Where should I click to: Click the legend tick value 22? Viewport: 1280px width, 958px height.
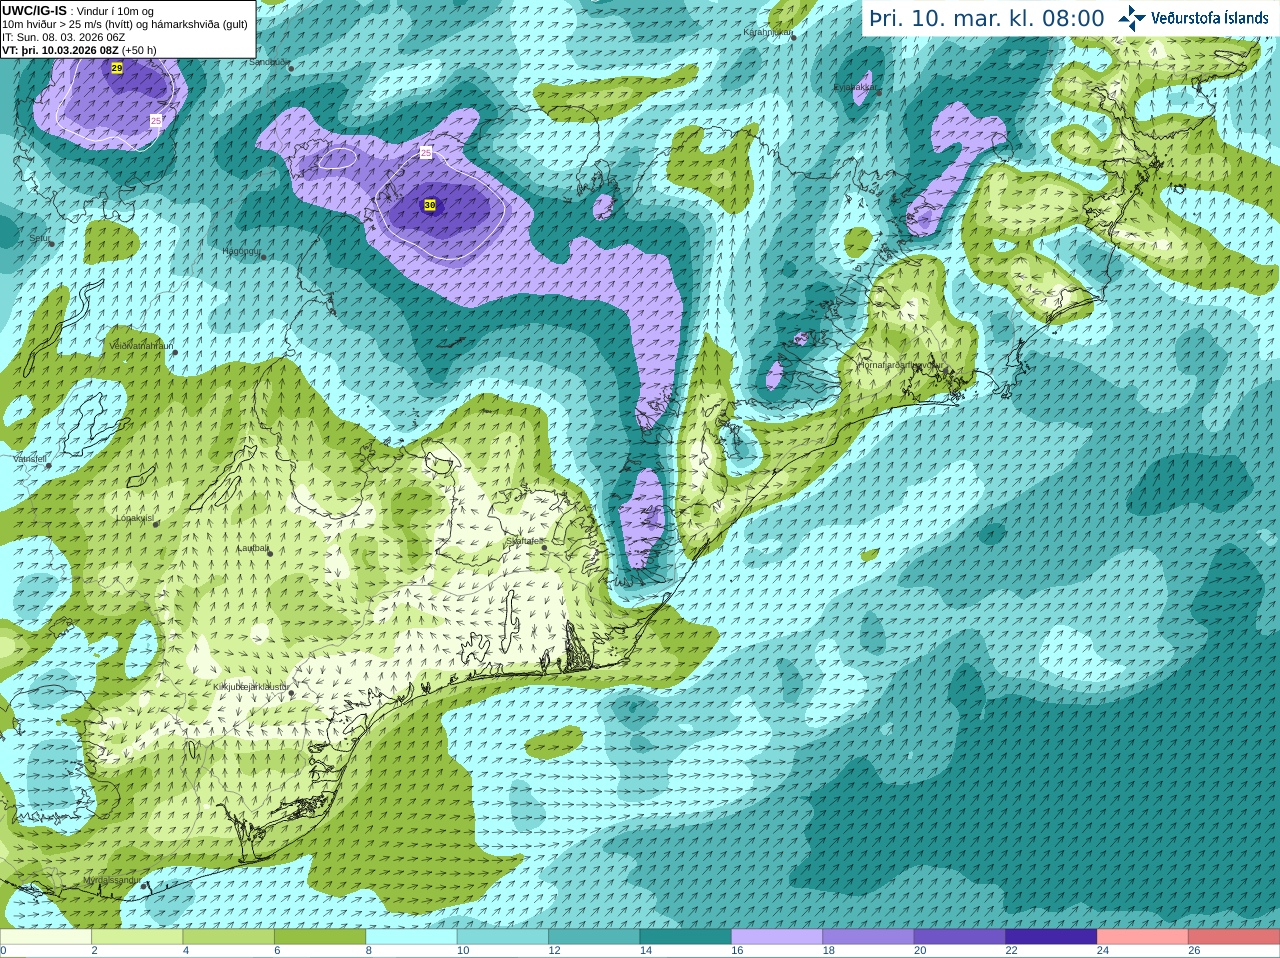(1011, 951)
